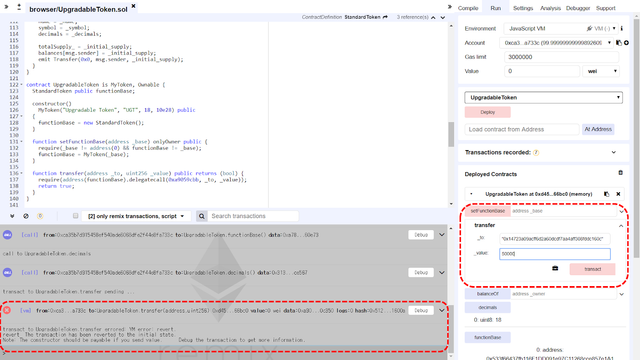
Task: Go to next reference arrow
Action: [443, 18]
